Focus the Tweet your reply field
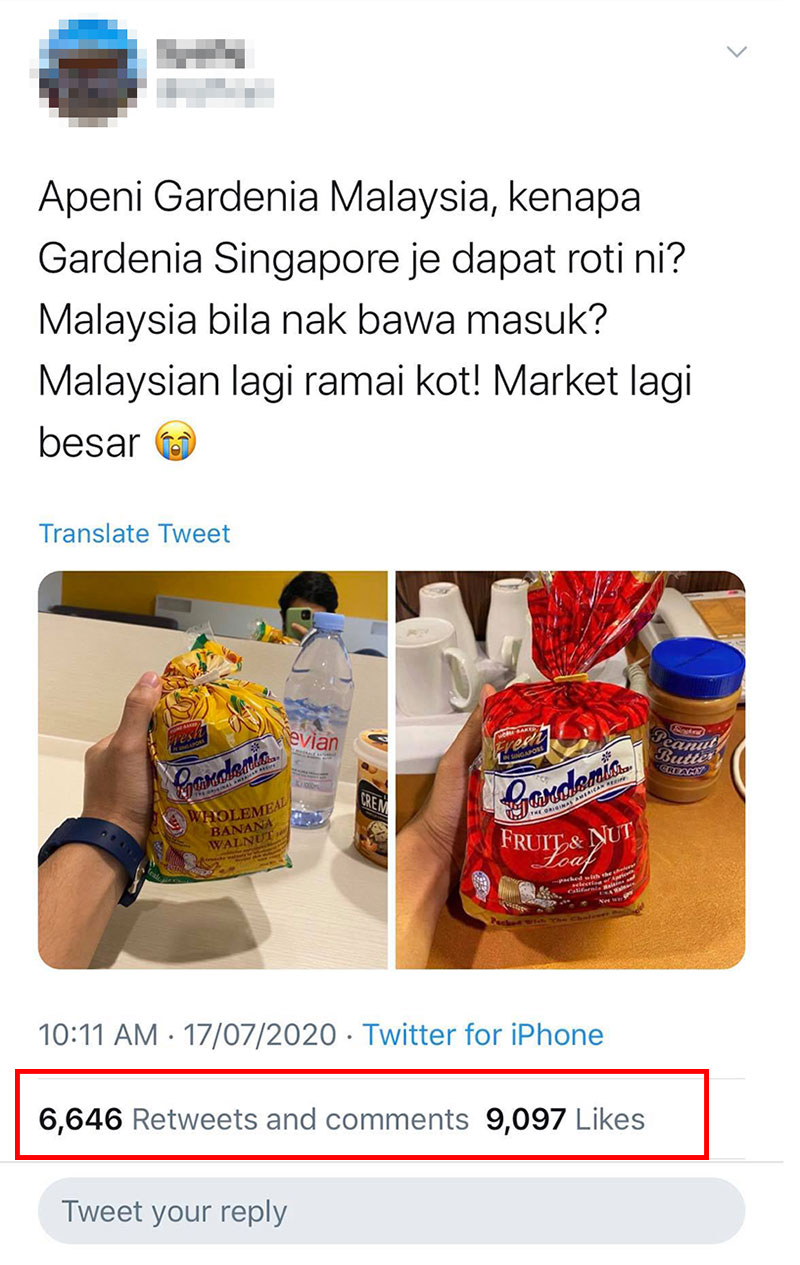This screenshot has width=800, height=1265. [x=391, y=1211]
